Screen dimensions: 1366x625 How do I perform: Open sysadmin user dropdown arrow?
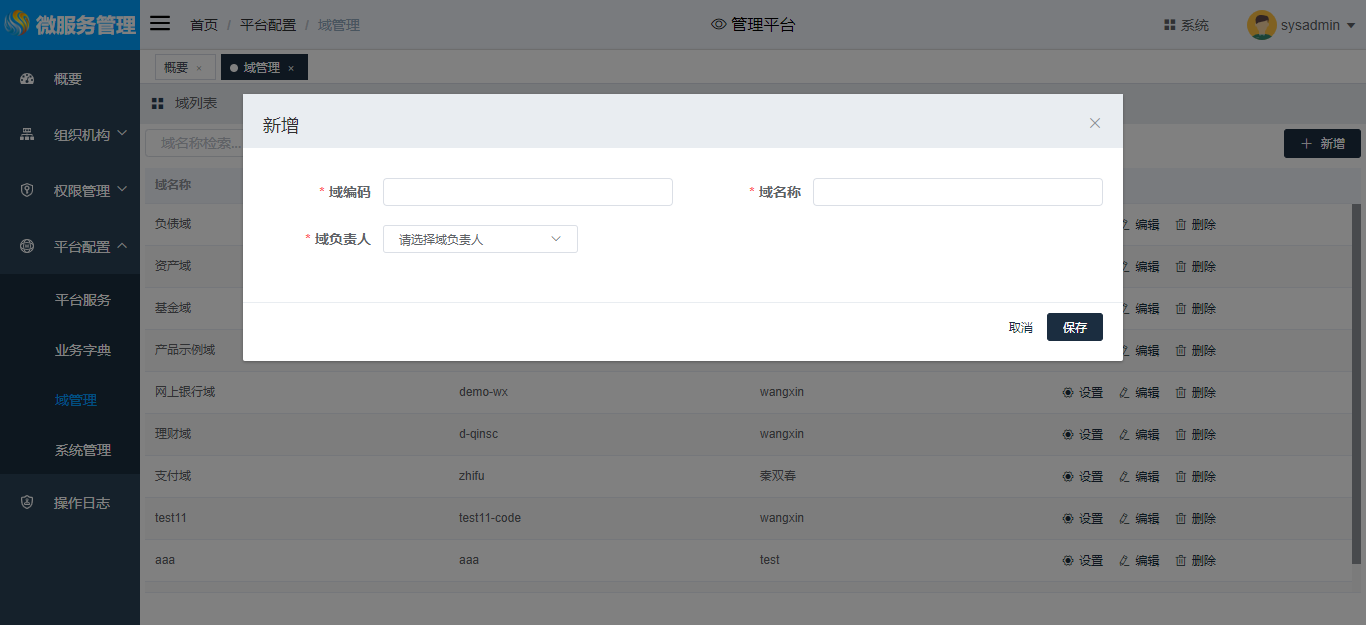click(1351, 26)
